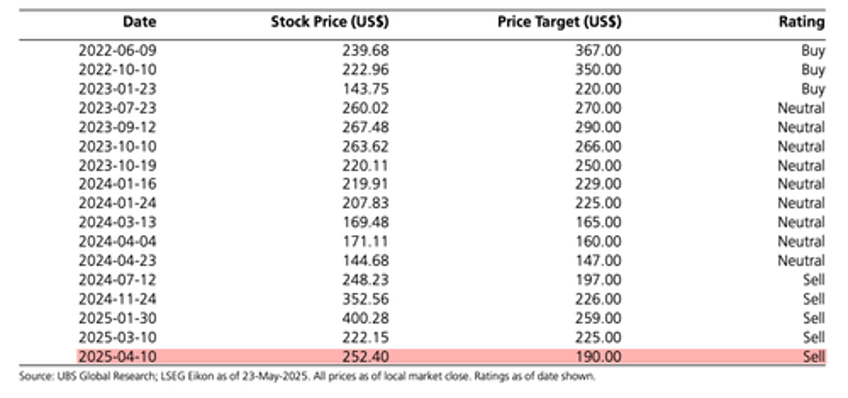Click the highlighted price target 190.00

598,356
